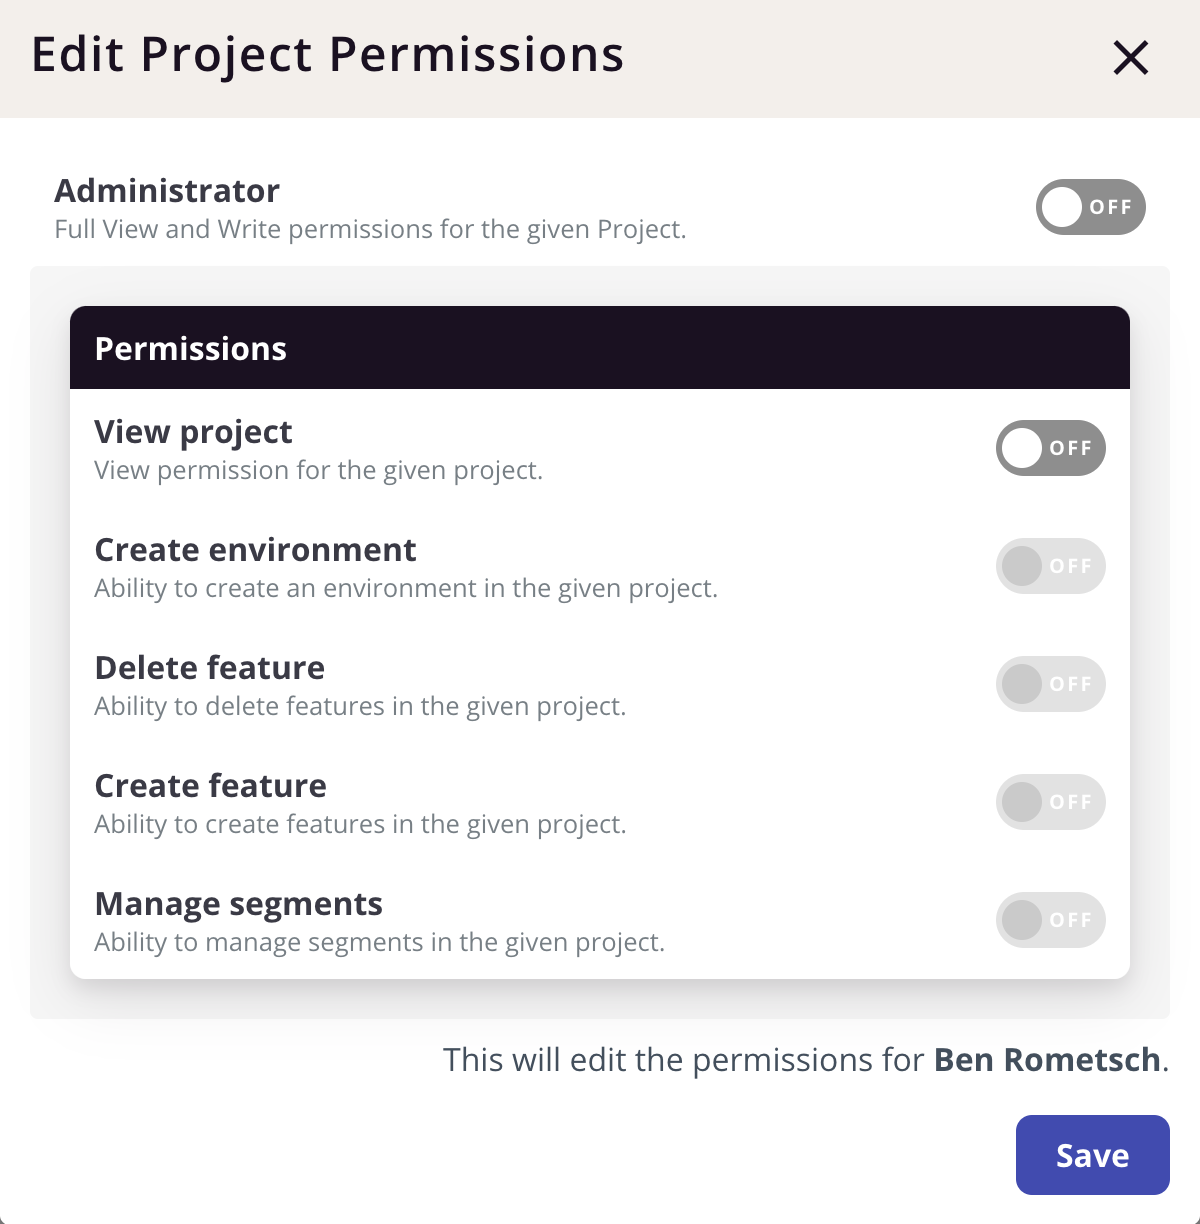Switch on the Create feature toggle
The width and height of the screenshot is (1200, 1224).
(x=1050, y=802)
